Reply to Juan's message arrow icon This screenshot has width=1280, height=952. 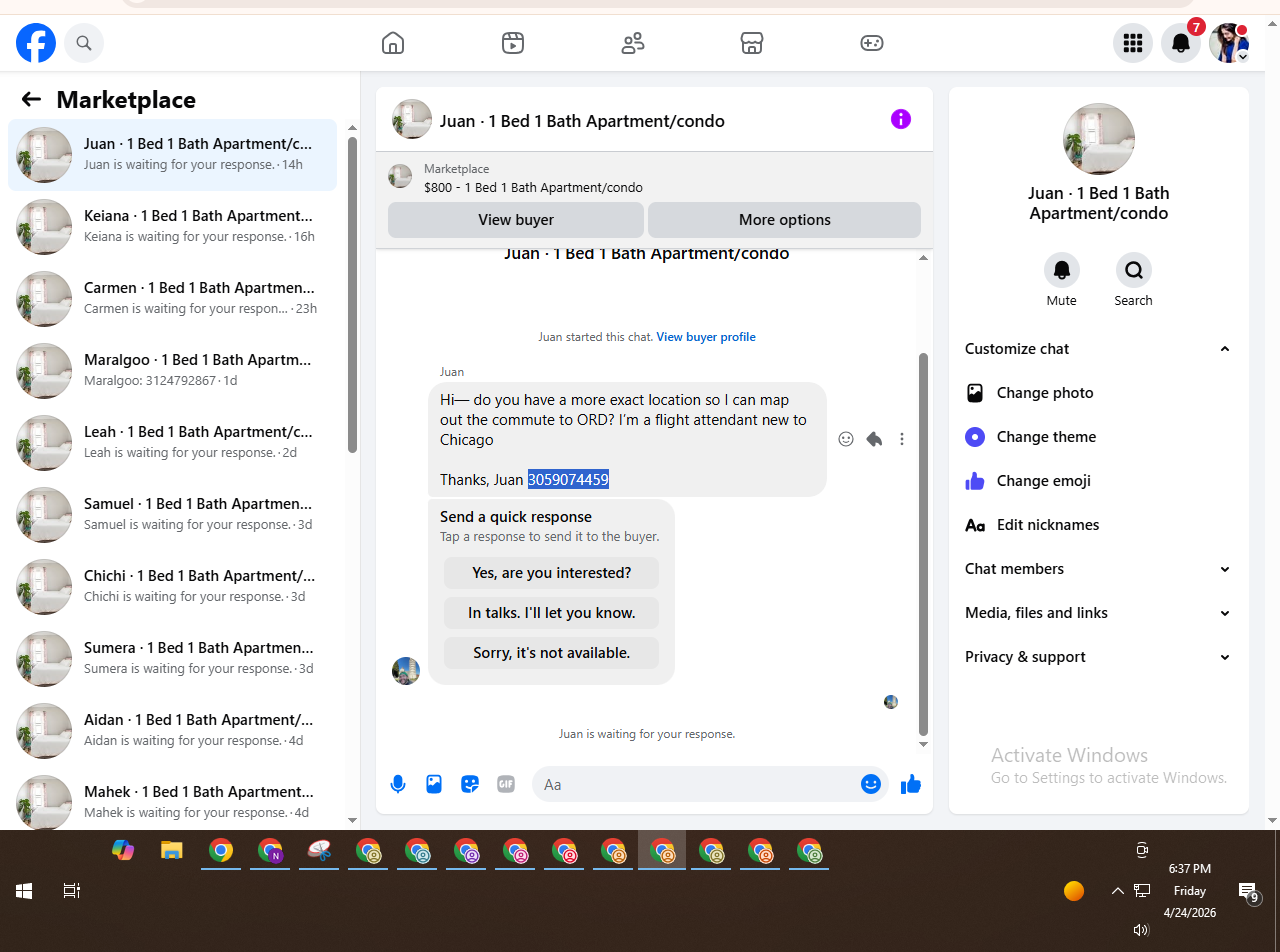pyautogui.click(x=874, y=439)
